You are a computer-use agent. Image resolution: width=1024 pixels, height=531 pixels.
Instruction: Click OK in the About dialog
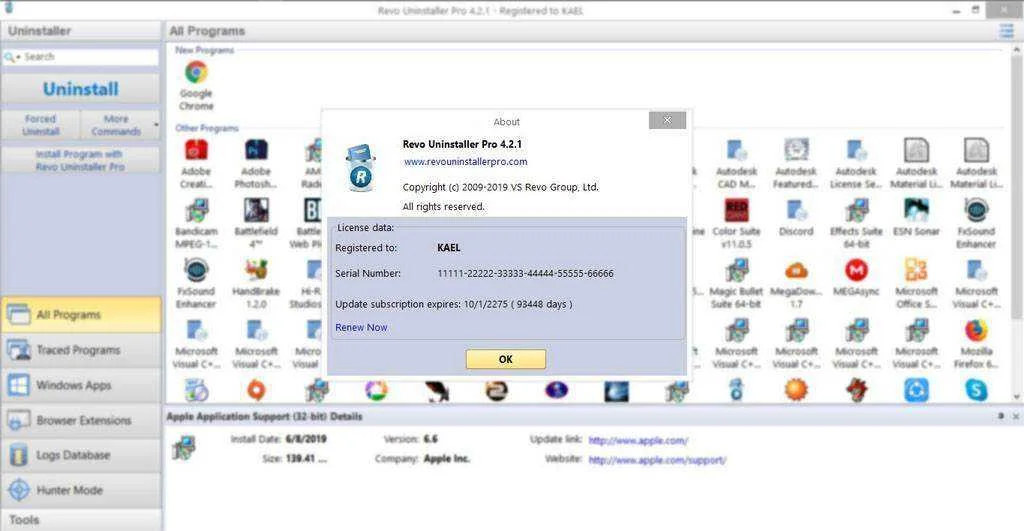[505, 359]
